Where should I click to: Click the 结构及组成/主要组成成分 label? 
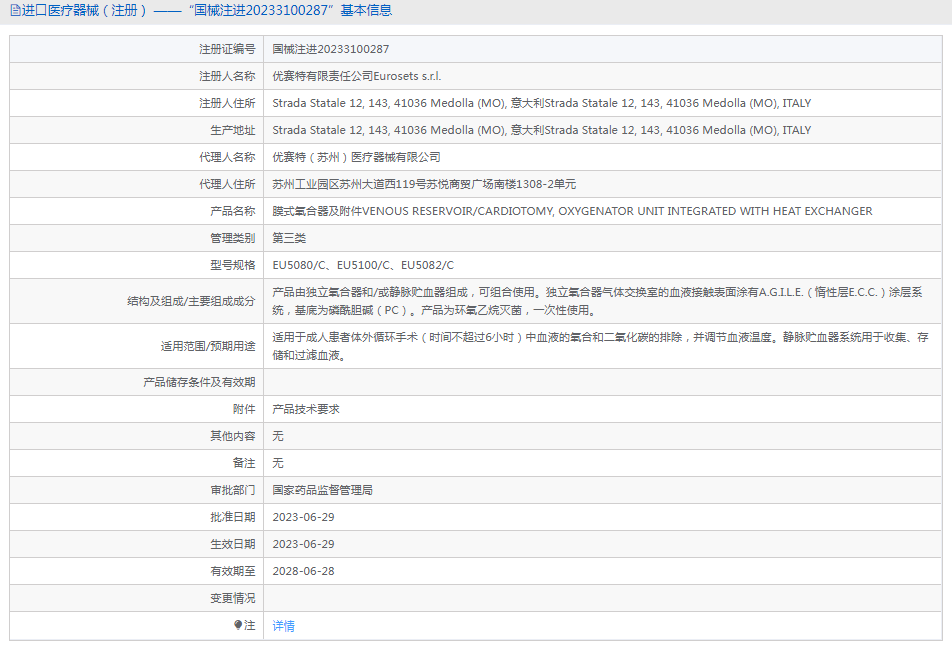coord(191,301)
